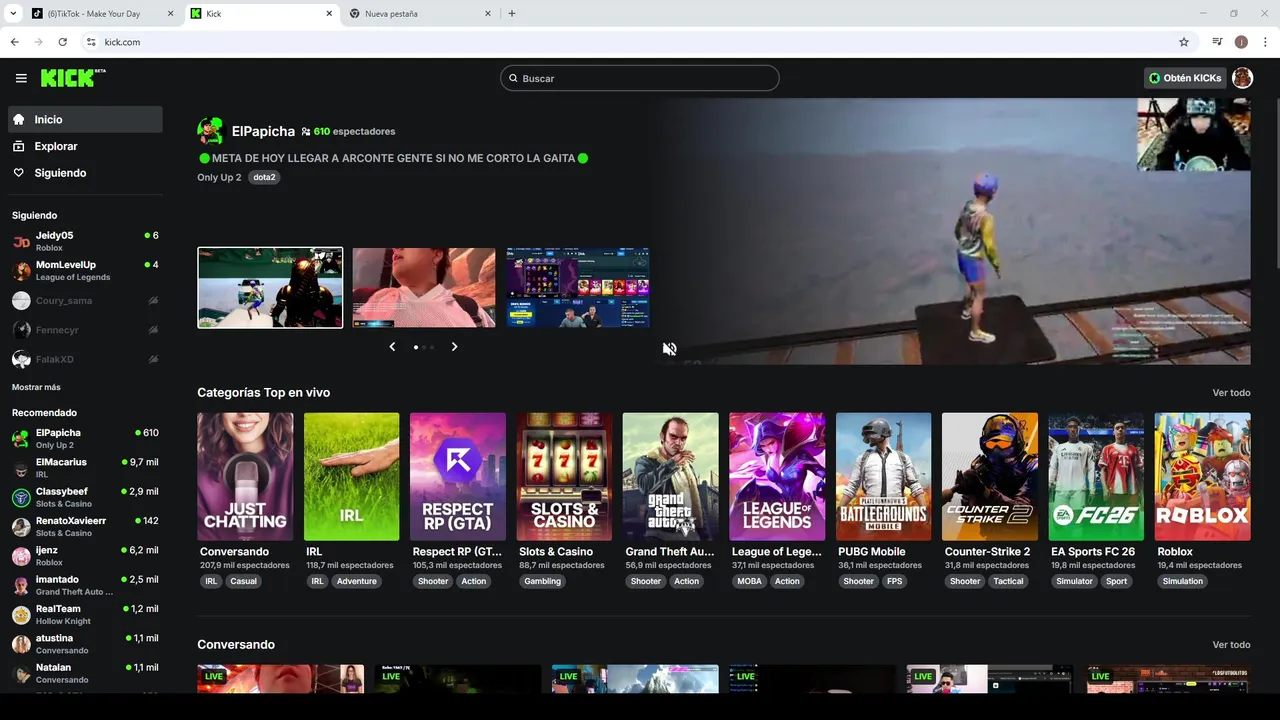
Task: Open League of Legends category card
Action: tap(777, 477)
